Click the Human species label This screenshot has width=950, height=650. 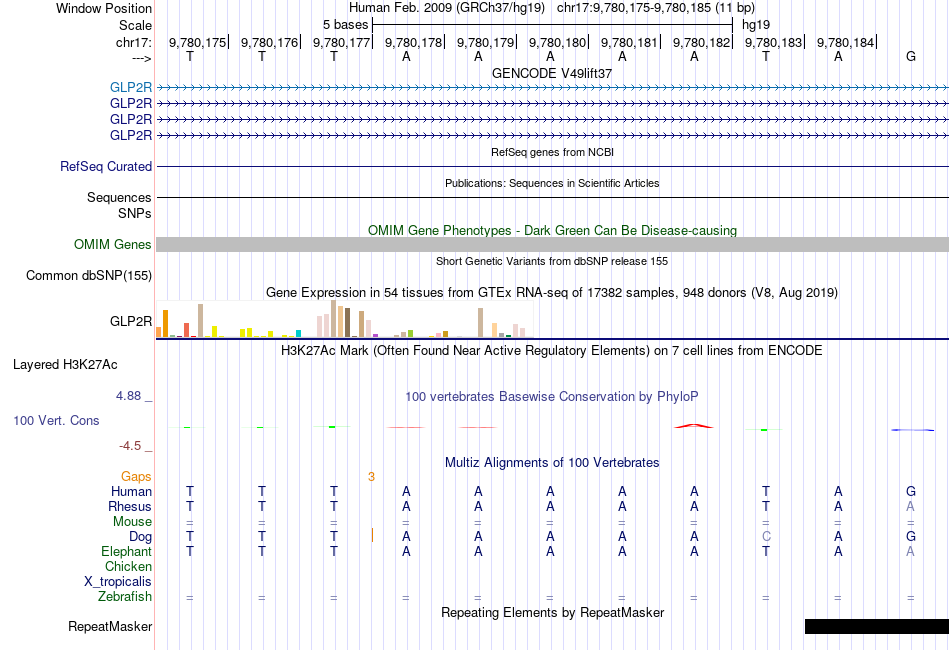coord(131,491)
